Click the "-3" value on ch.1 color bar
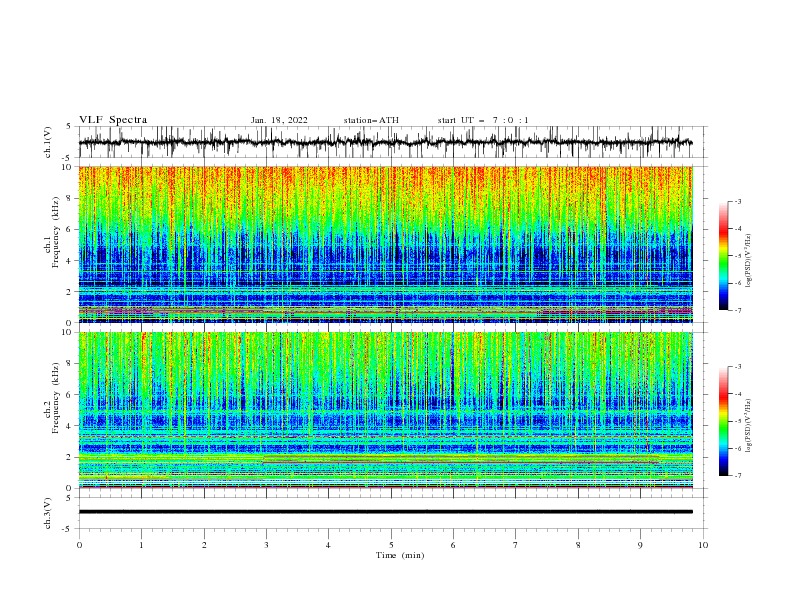This screenshot has height=612, width=792. tap(737, 201)
